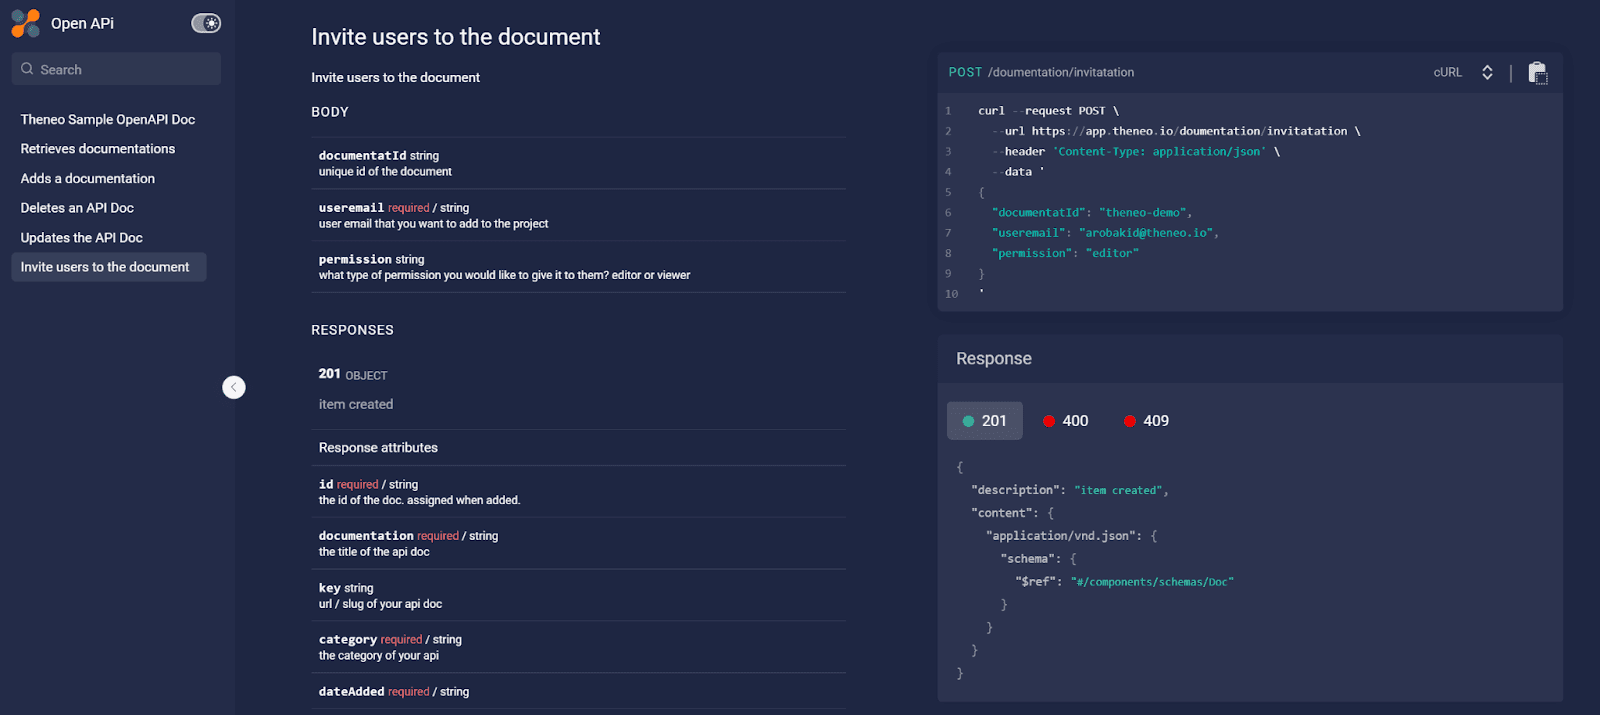
Task: Click the RESPONSES section heading
Action: [352, 330]
